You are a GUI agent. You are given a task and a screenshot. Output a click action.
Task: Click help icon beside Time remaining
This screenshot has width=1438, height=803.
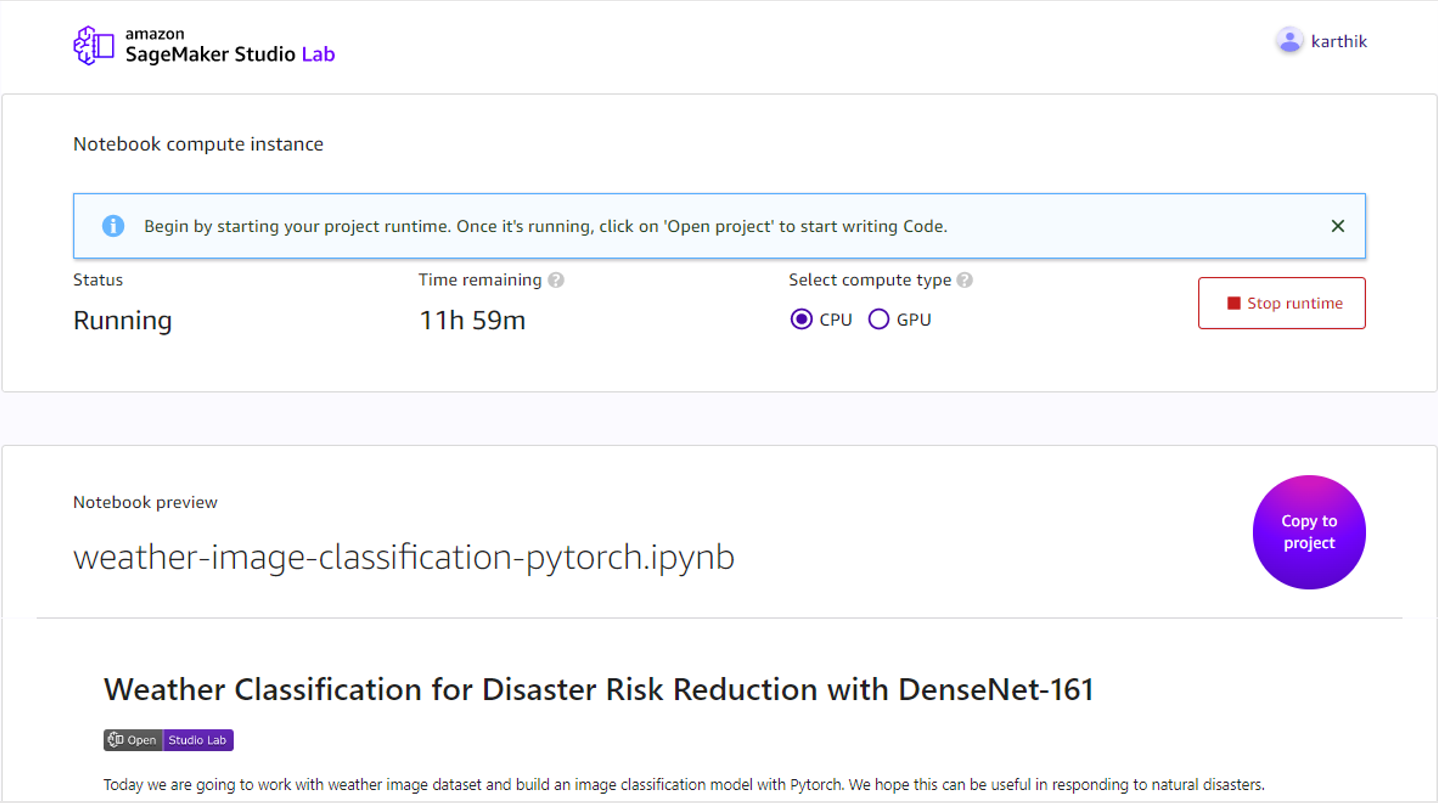click(556, 280)
